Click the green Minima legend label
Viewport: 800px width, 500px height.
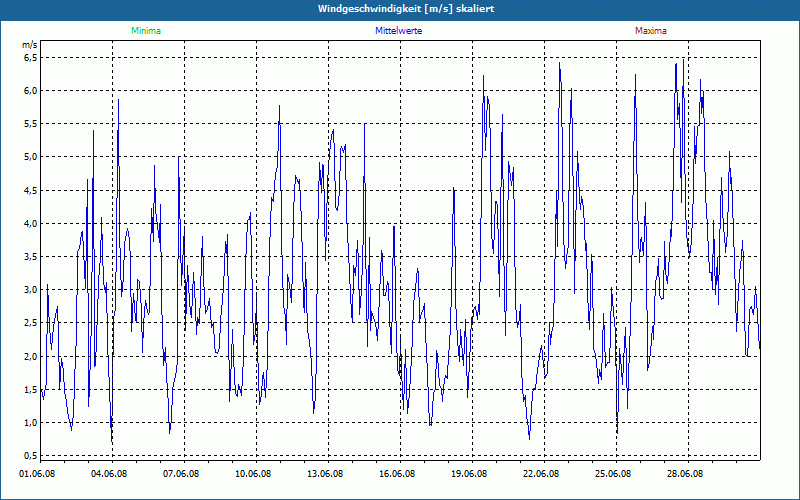click(146, 31)
